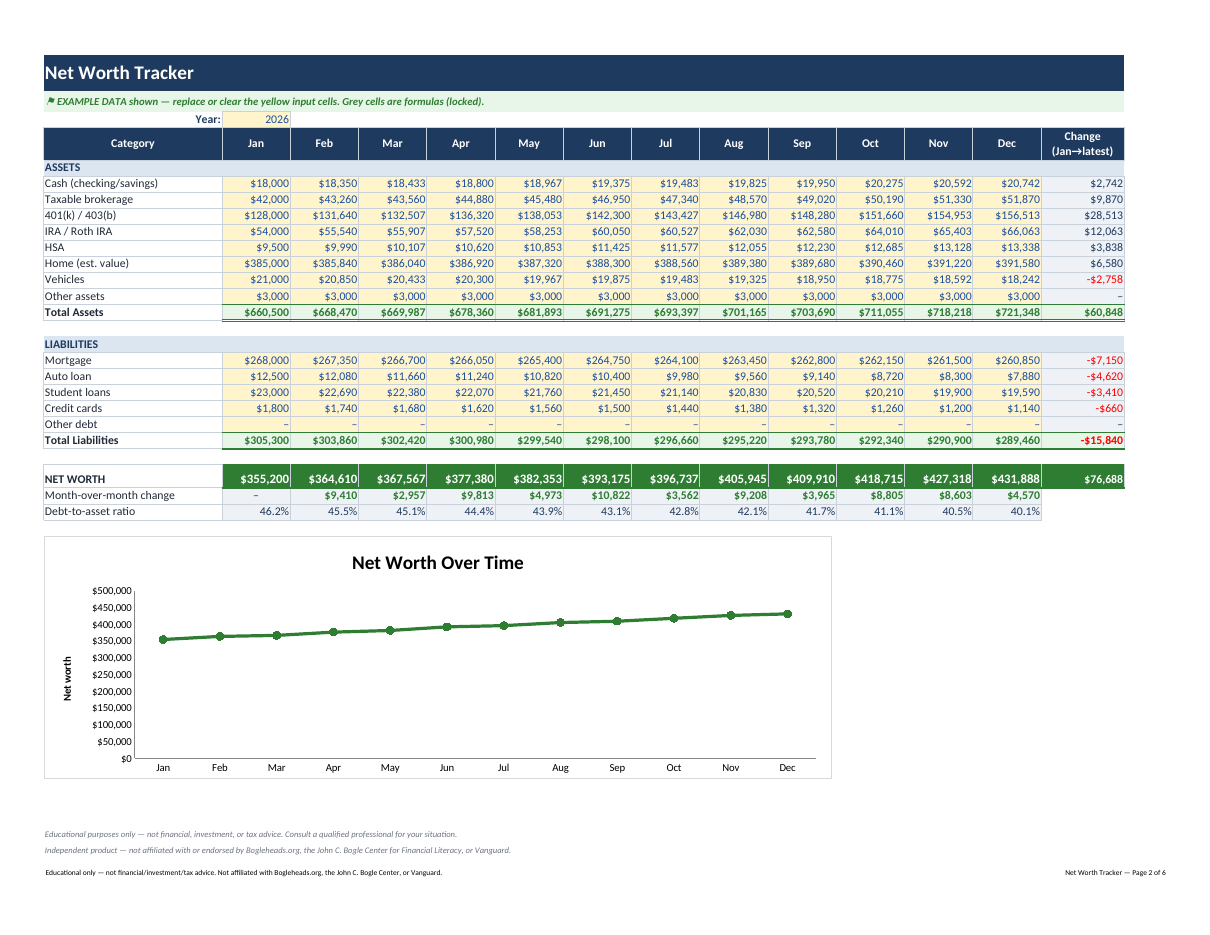The width and height of the screenshot is (1210, 935).
Task: Select Auto loan Dec value $7,880
Action: [1006, 376]
